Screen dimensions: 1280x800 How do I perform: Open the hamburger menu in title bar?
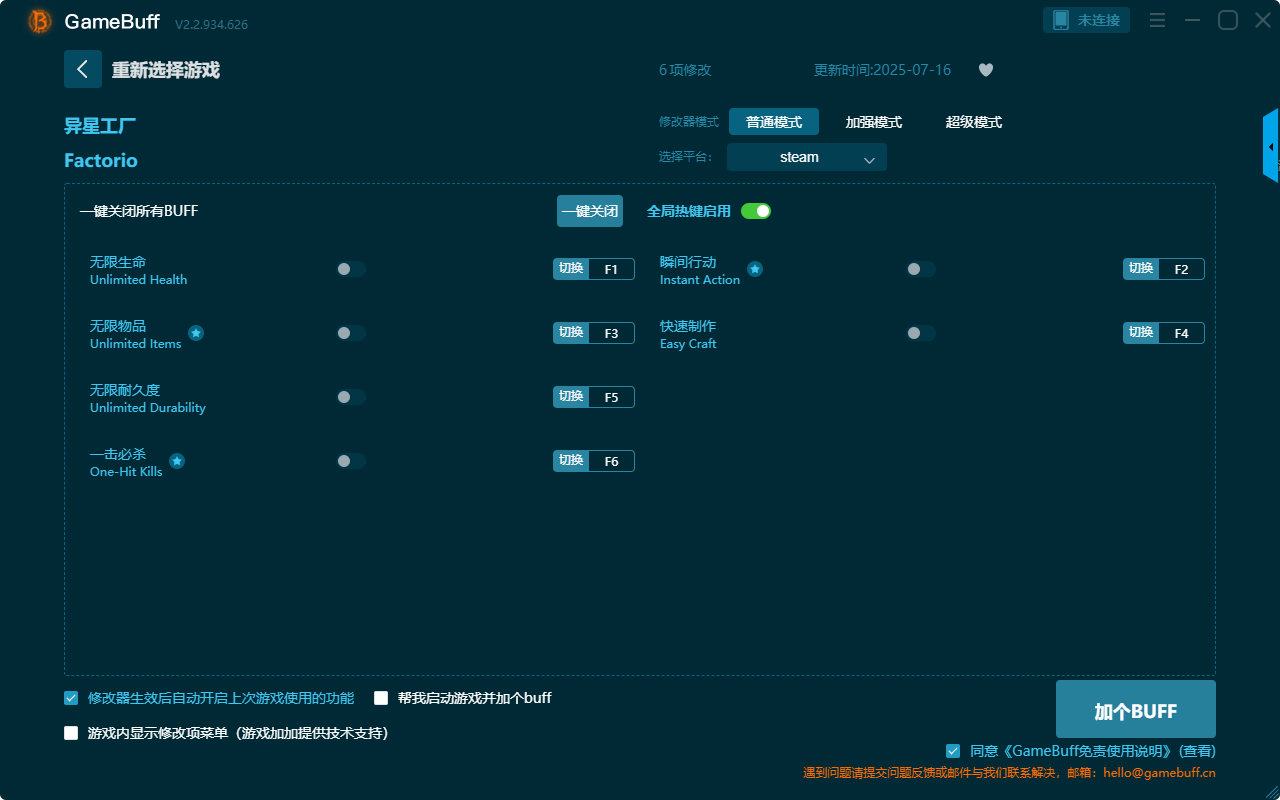[1157, 20]
